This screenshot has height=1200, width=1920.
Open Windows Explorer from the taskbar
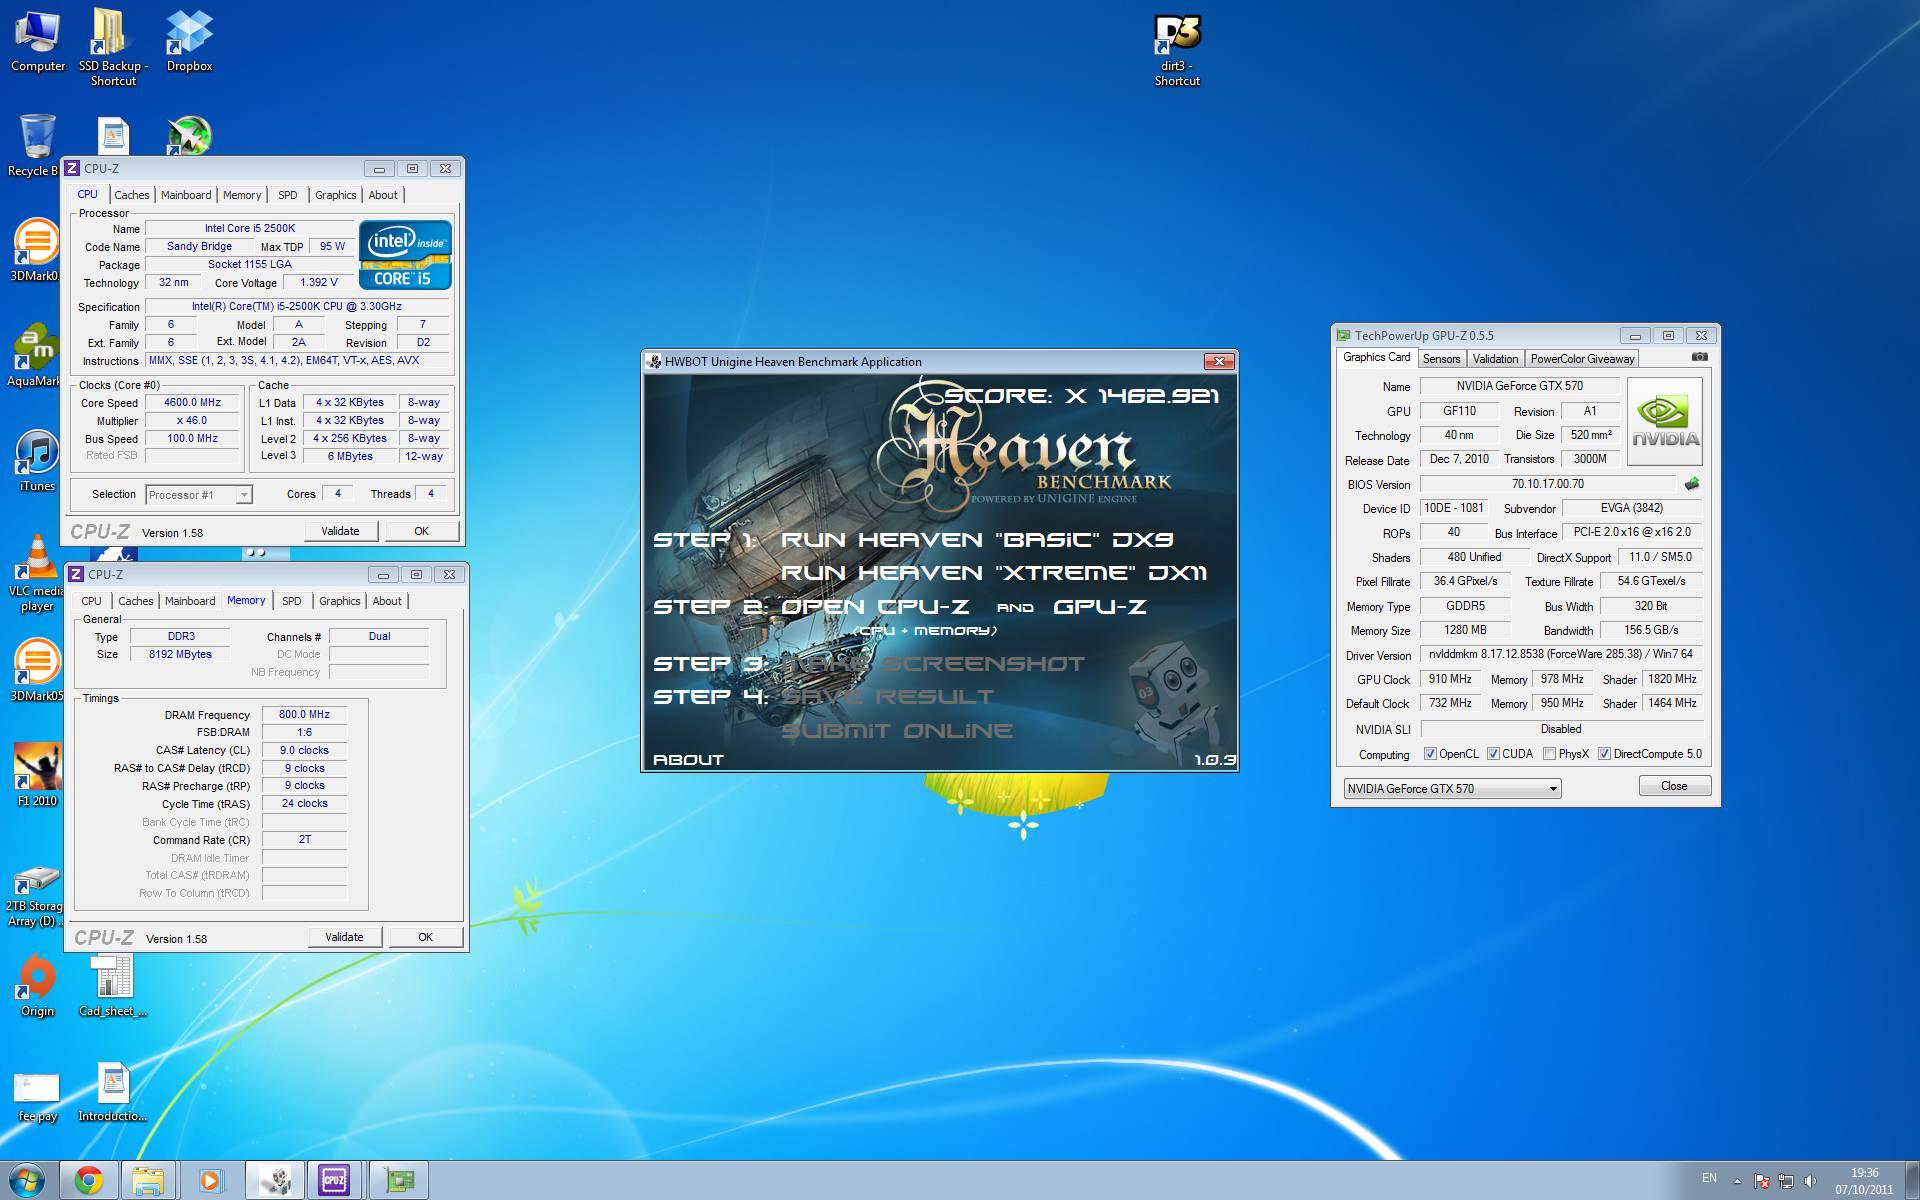(x=148, y=1181)
